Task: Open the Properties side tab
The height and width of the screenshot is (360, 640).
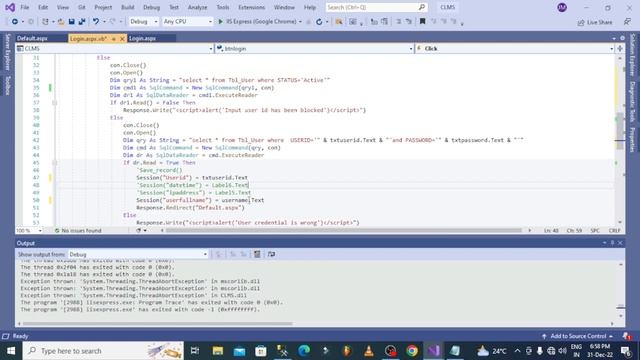Action: [633, 140]
